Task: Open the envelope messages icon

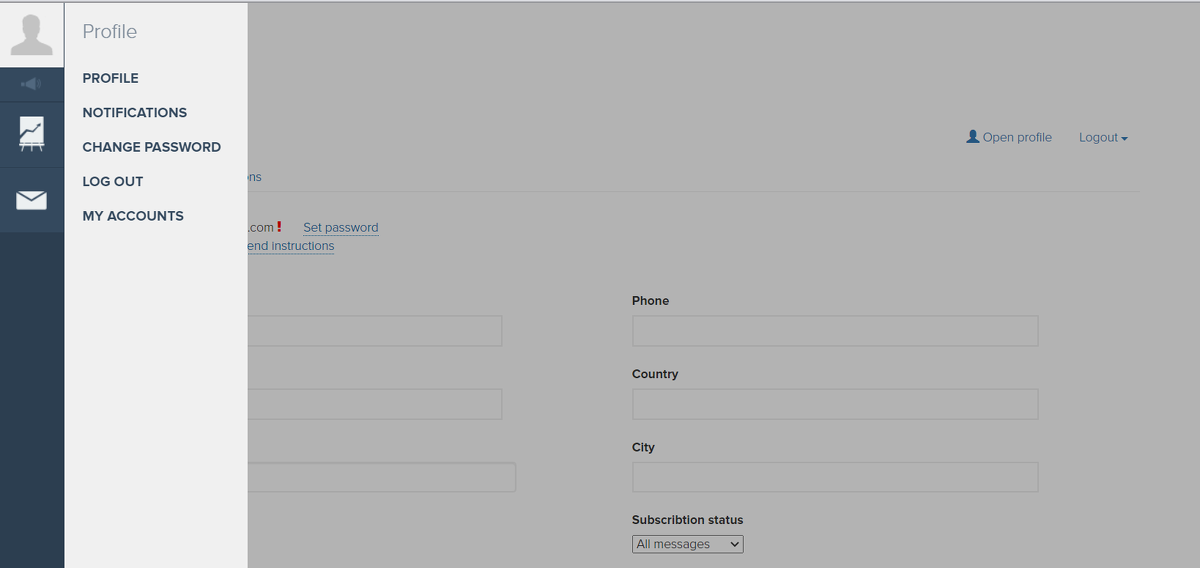Action: click(31, 200)
